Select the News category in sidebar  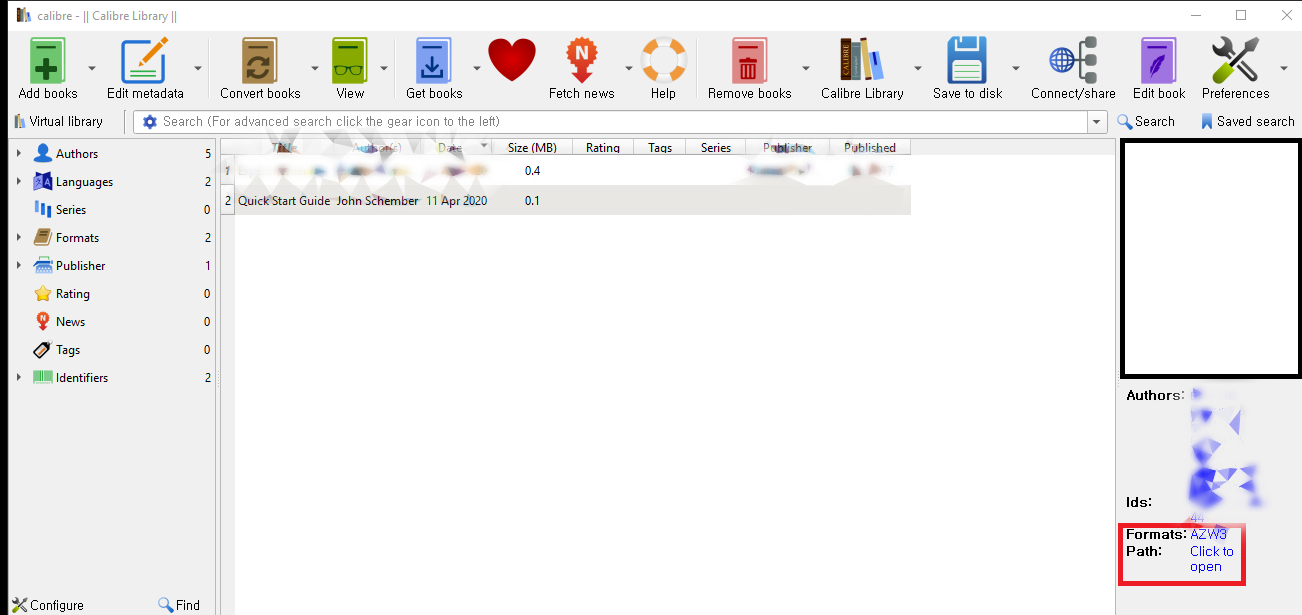click(x=70, y=322)
